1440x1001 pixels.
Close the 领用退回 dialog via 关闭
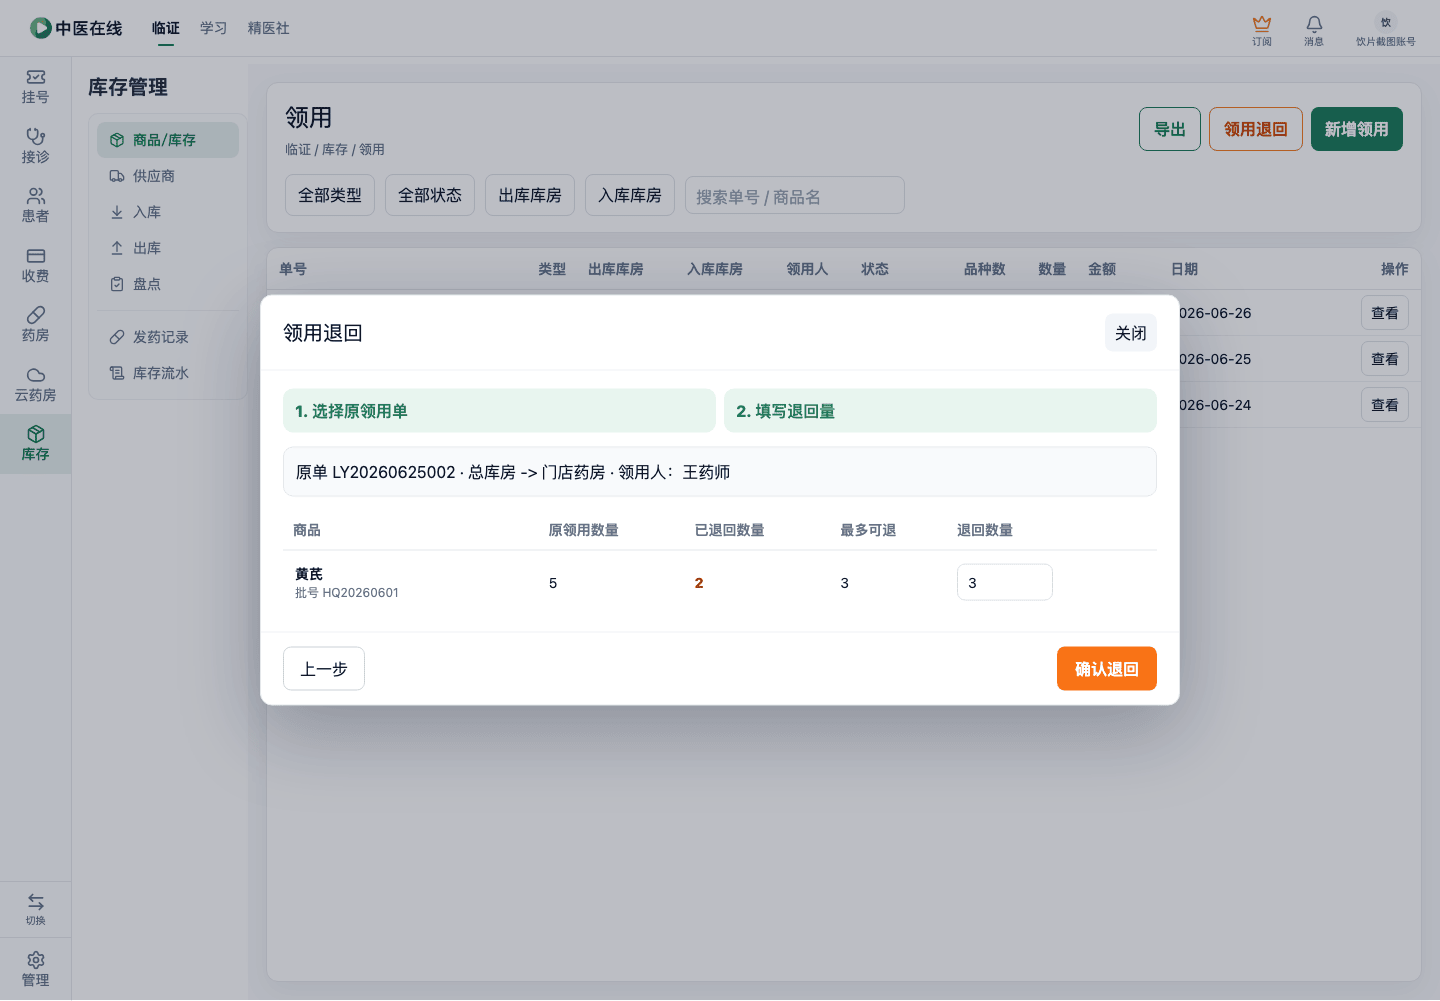(1131, 333)
